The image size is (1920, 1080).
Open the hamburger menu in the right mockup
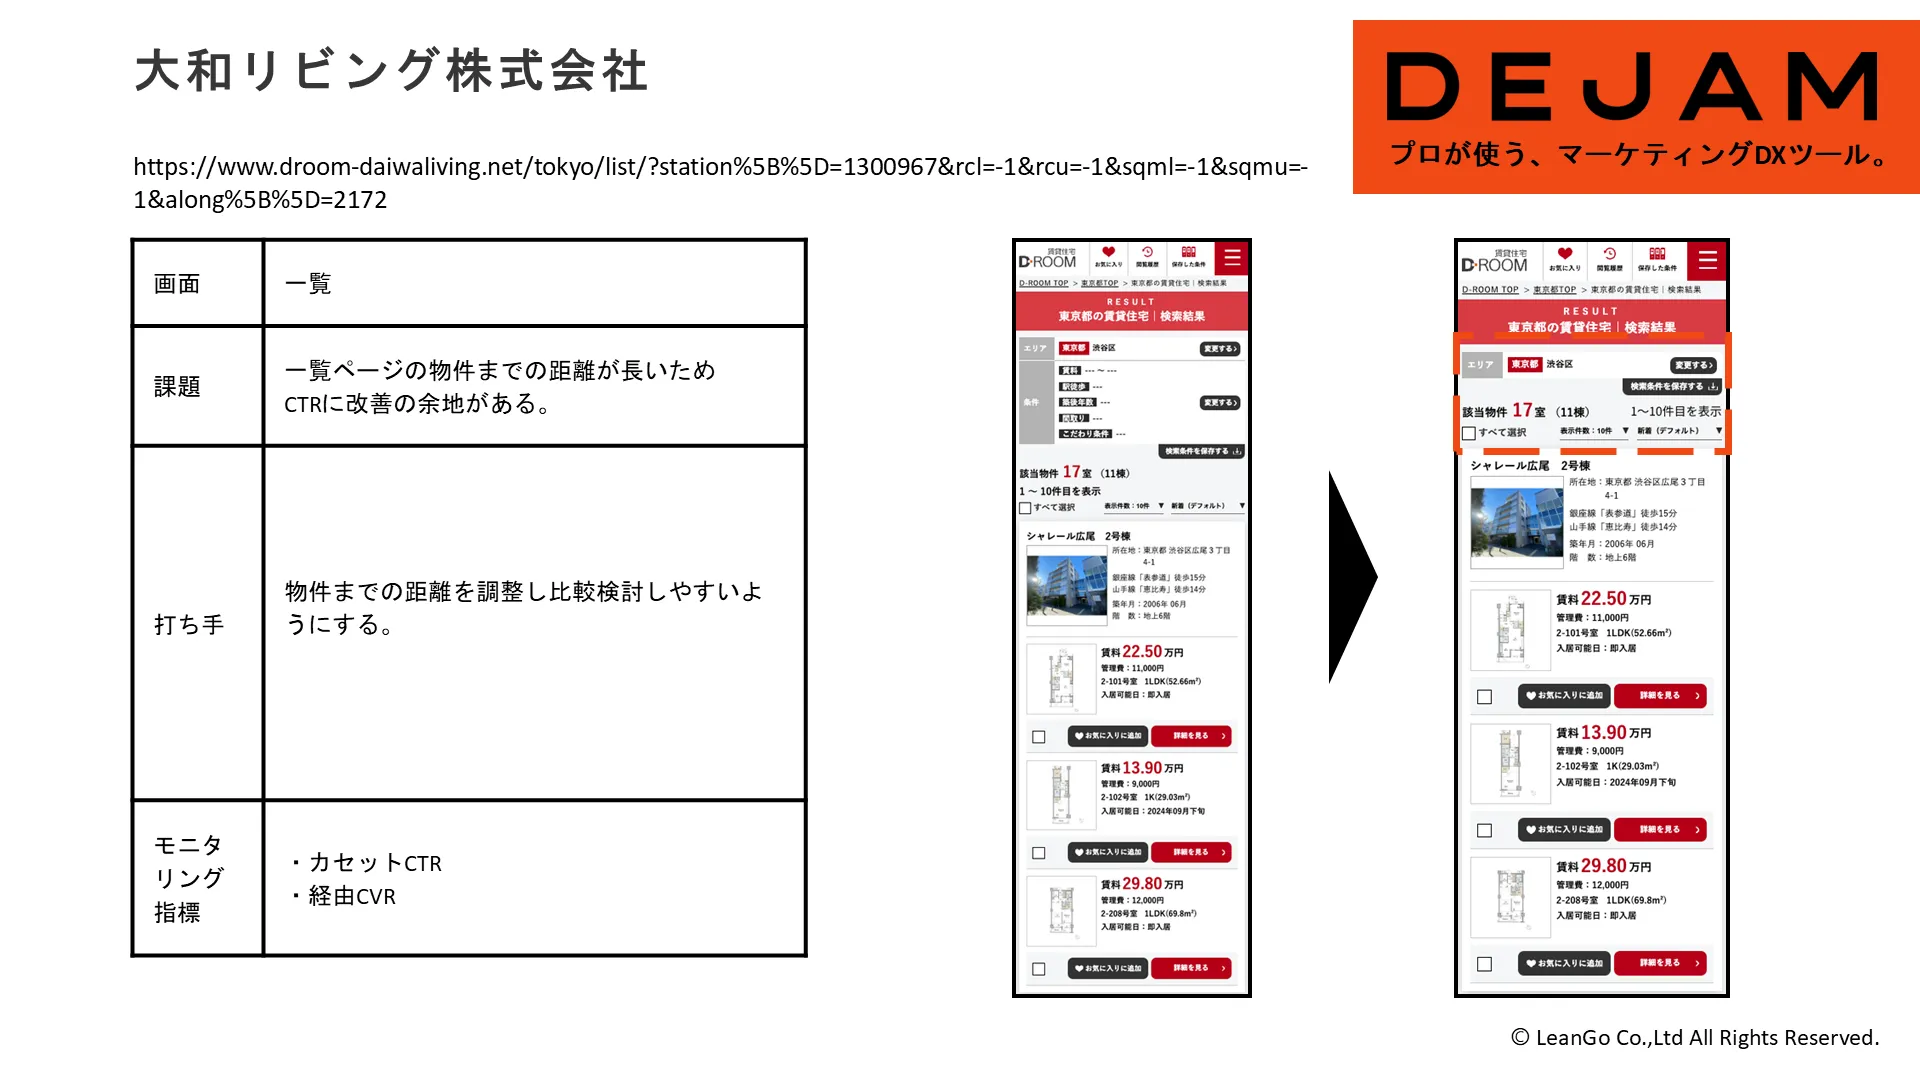click(x=1707, y=260)
